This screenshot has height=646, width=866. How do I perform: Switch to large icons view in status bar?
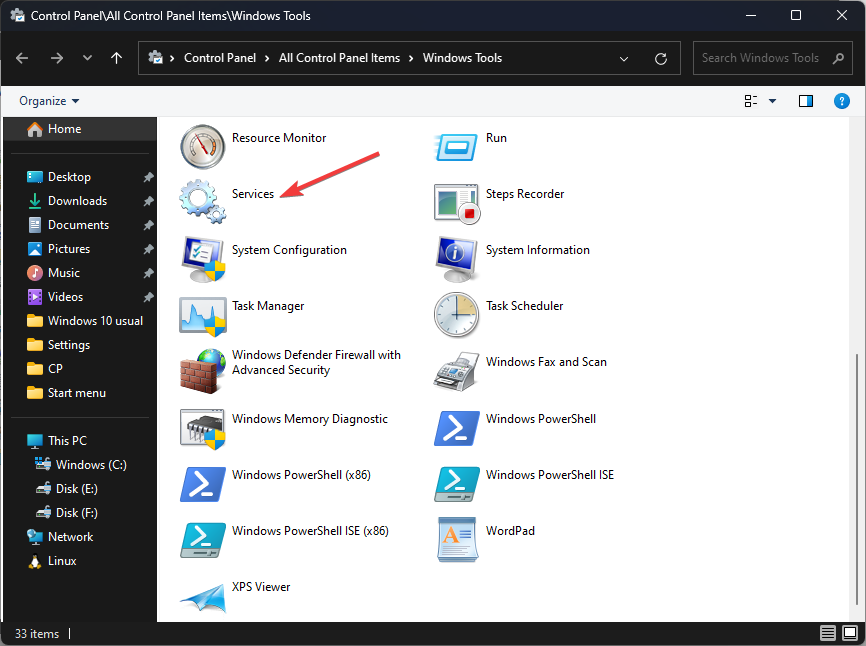(849, 633)
